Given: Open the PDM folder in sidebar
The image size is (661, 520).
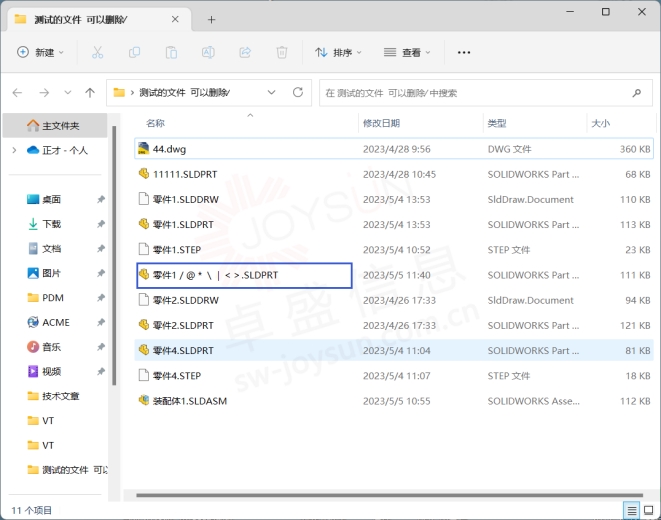Looking at the screenshot, I should click(x=46, y=298).
